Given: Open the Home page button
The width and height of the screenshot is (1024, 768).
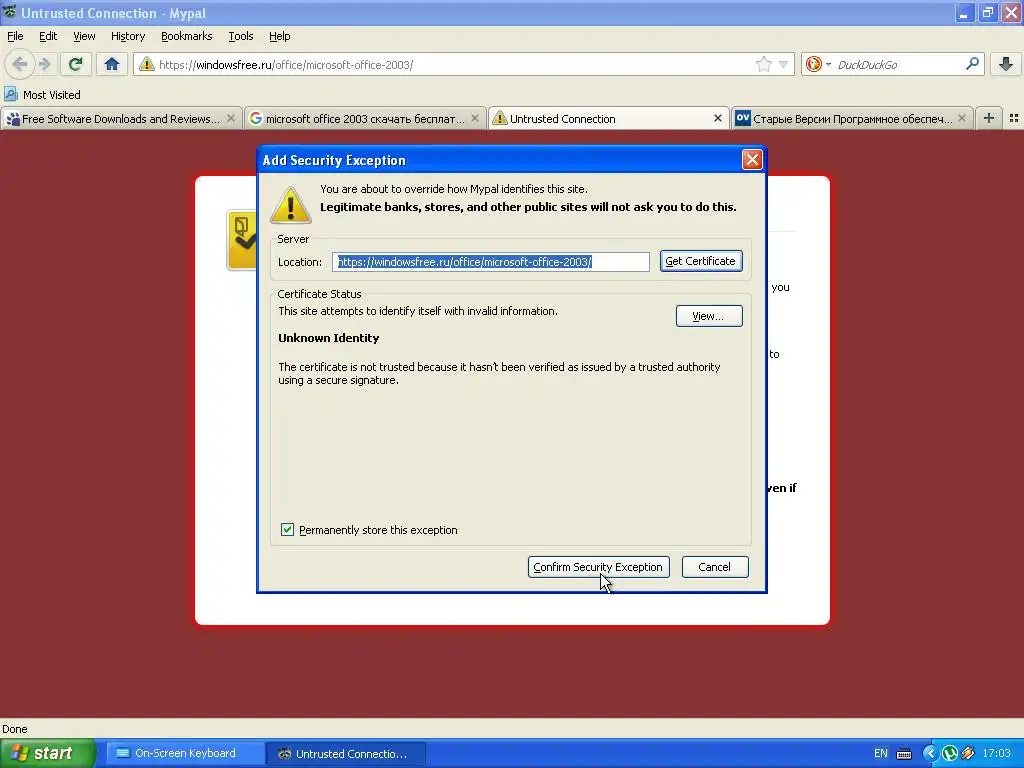Looking at the screenshot, I should tap(112, 64).
